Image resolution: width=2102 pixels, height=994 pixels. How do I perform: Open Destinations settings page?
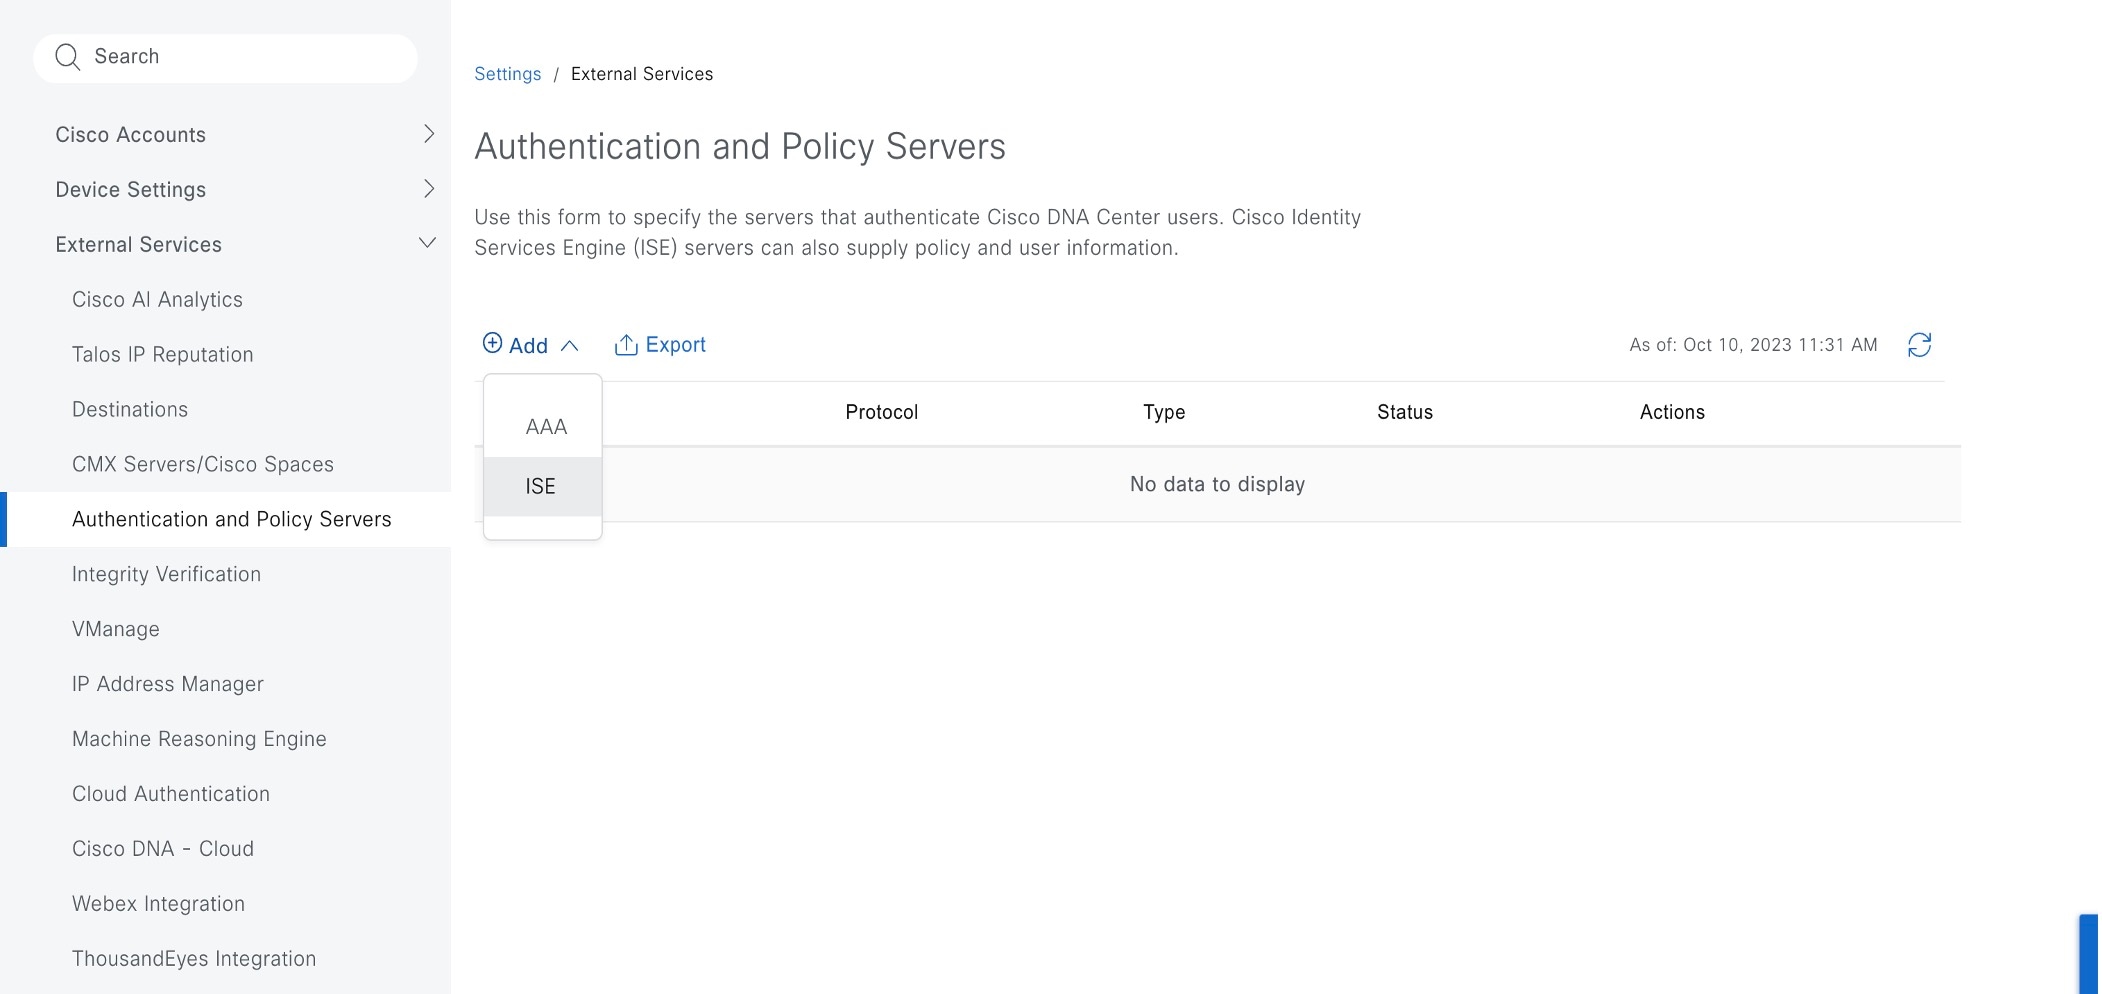coord(130,409)
